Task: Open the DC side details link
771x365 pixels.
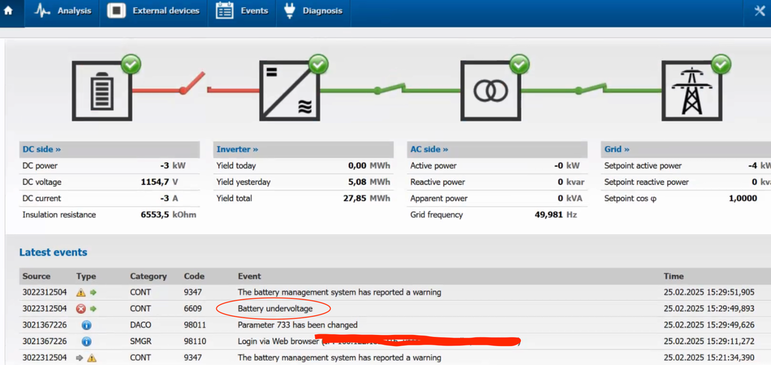Action: [42, 149]
